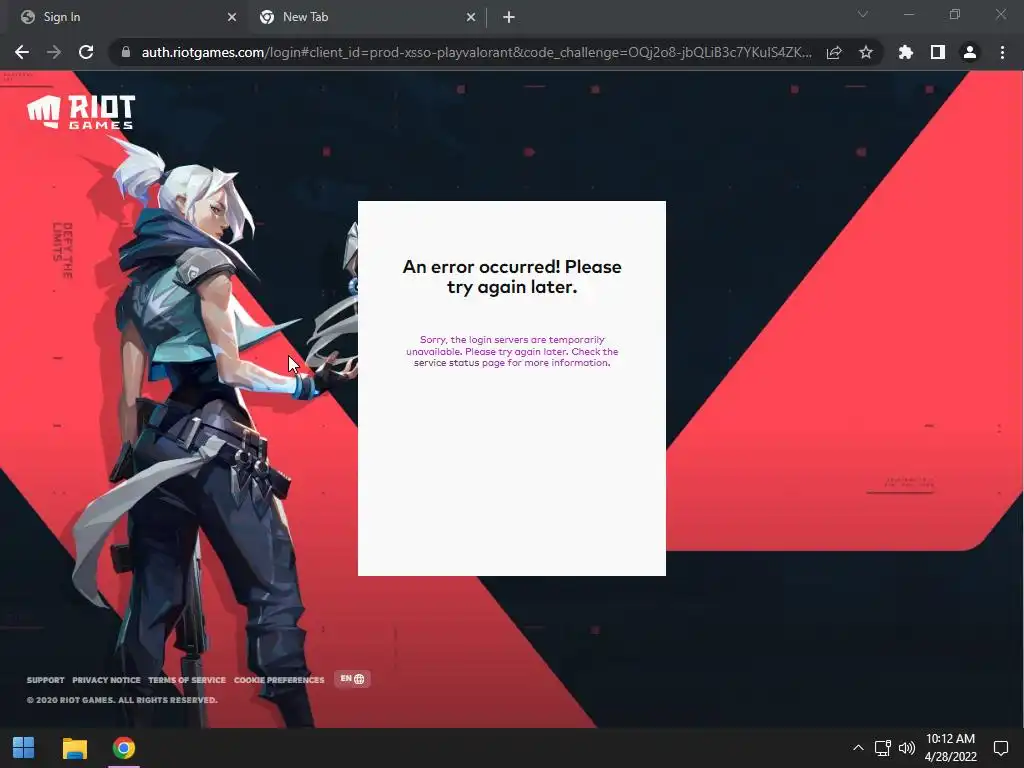Open the Support footer link

pos(45,680)
